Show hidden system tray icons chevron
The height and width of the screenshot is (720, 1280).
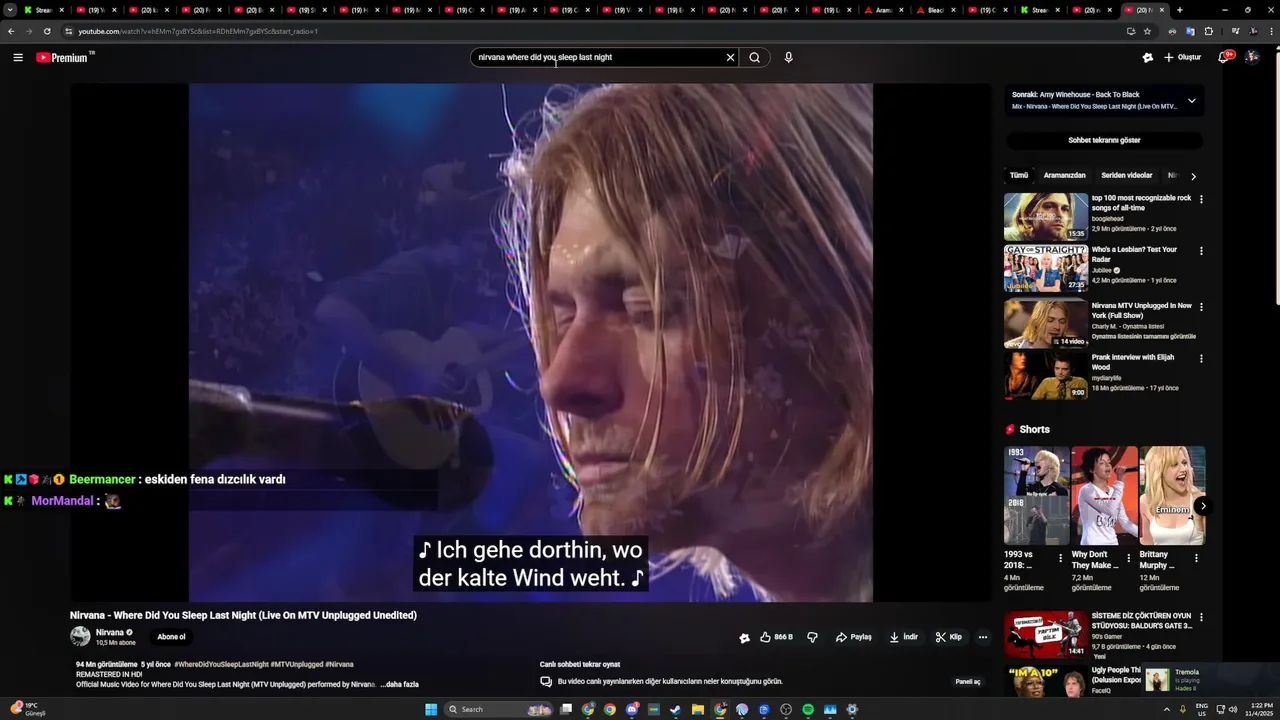tap(1167, 709)
